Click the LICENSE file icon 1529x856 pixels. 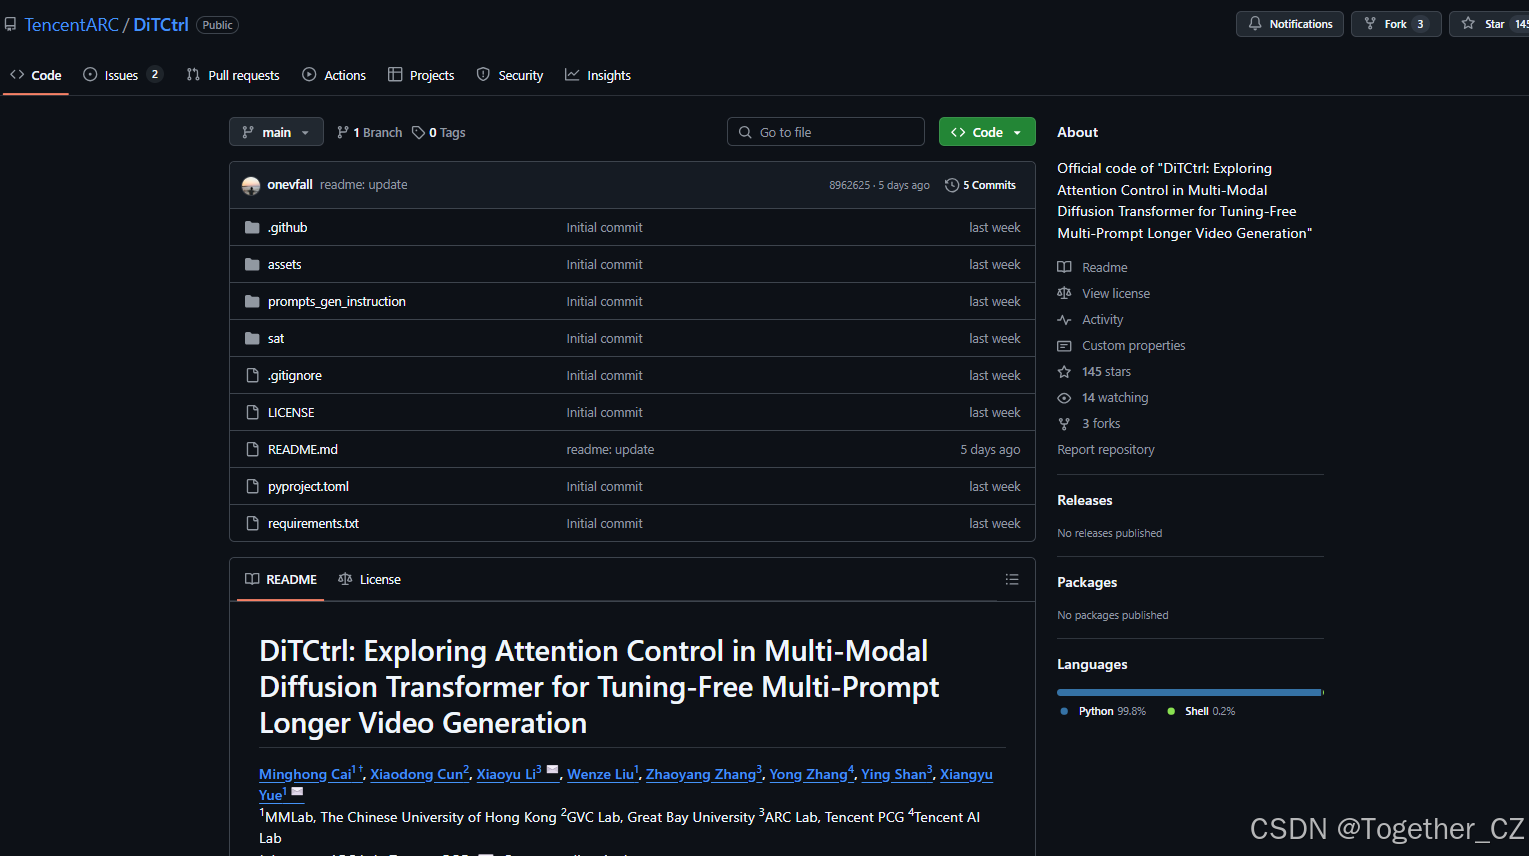click(252, 412)
